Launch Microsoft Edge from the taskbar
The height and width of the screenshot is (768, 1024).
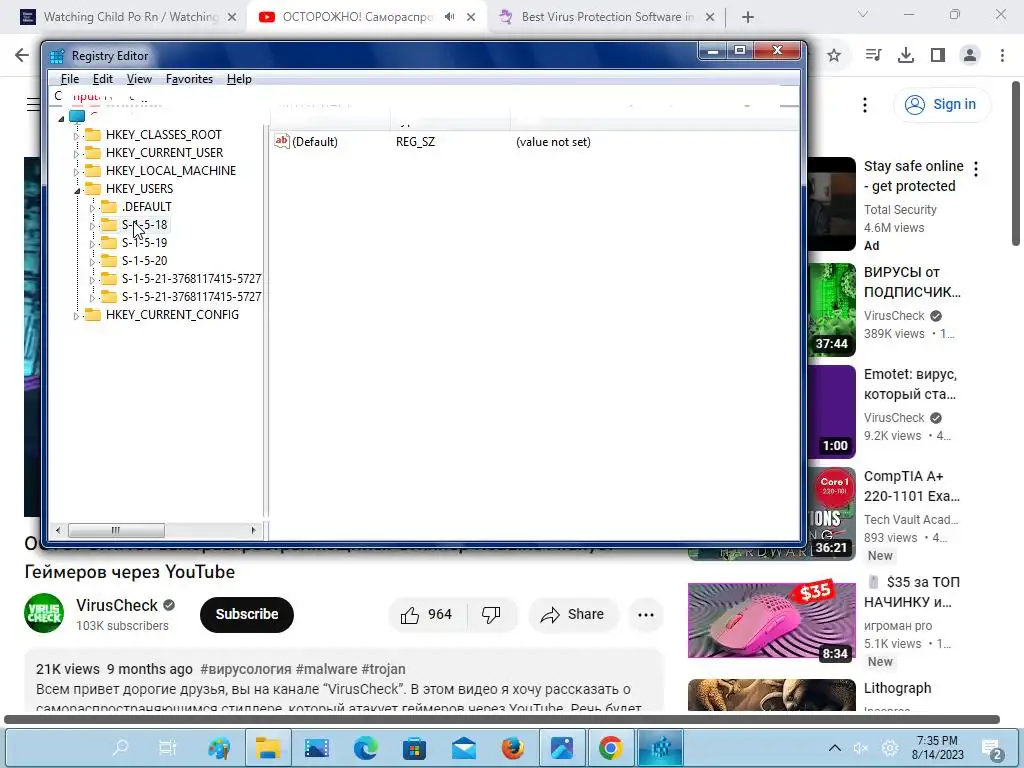366,748
